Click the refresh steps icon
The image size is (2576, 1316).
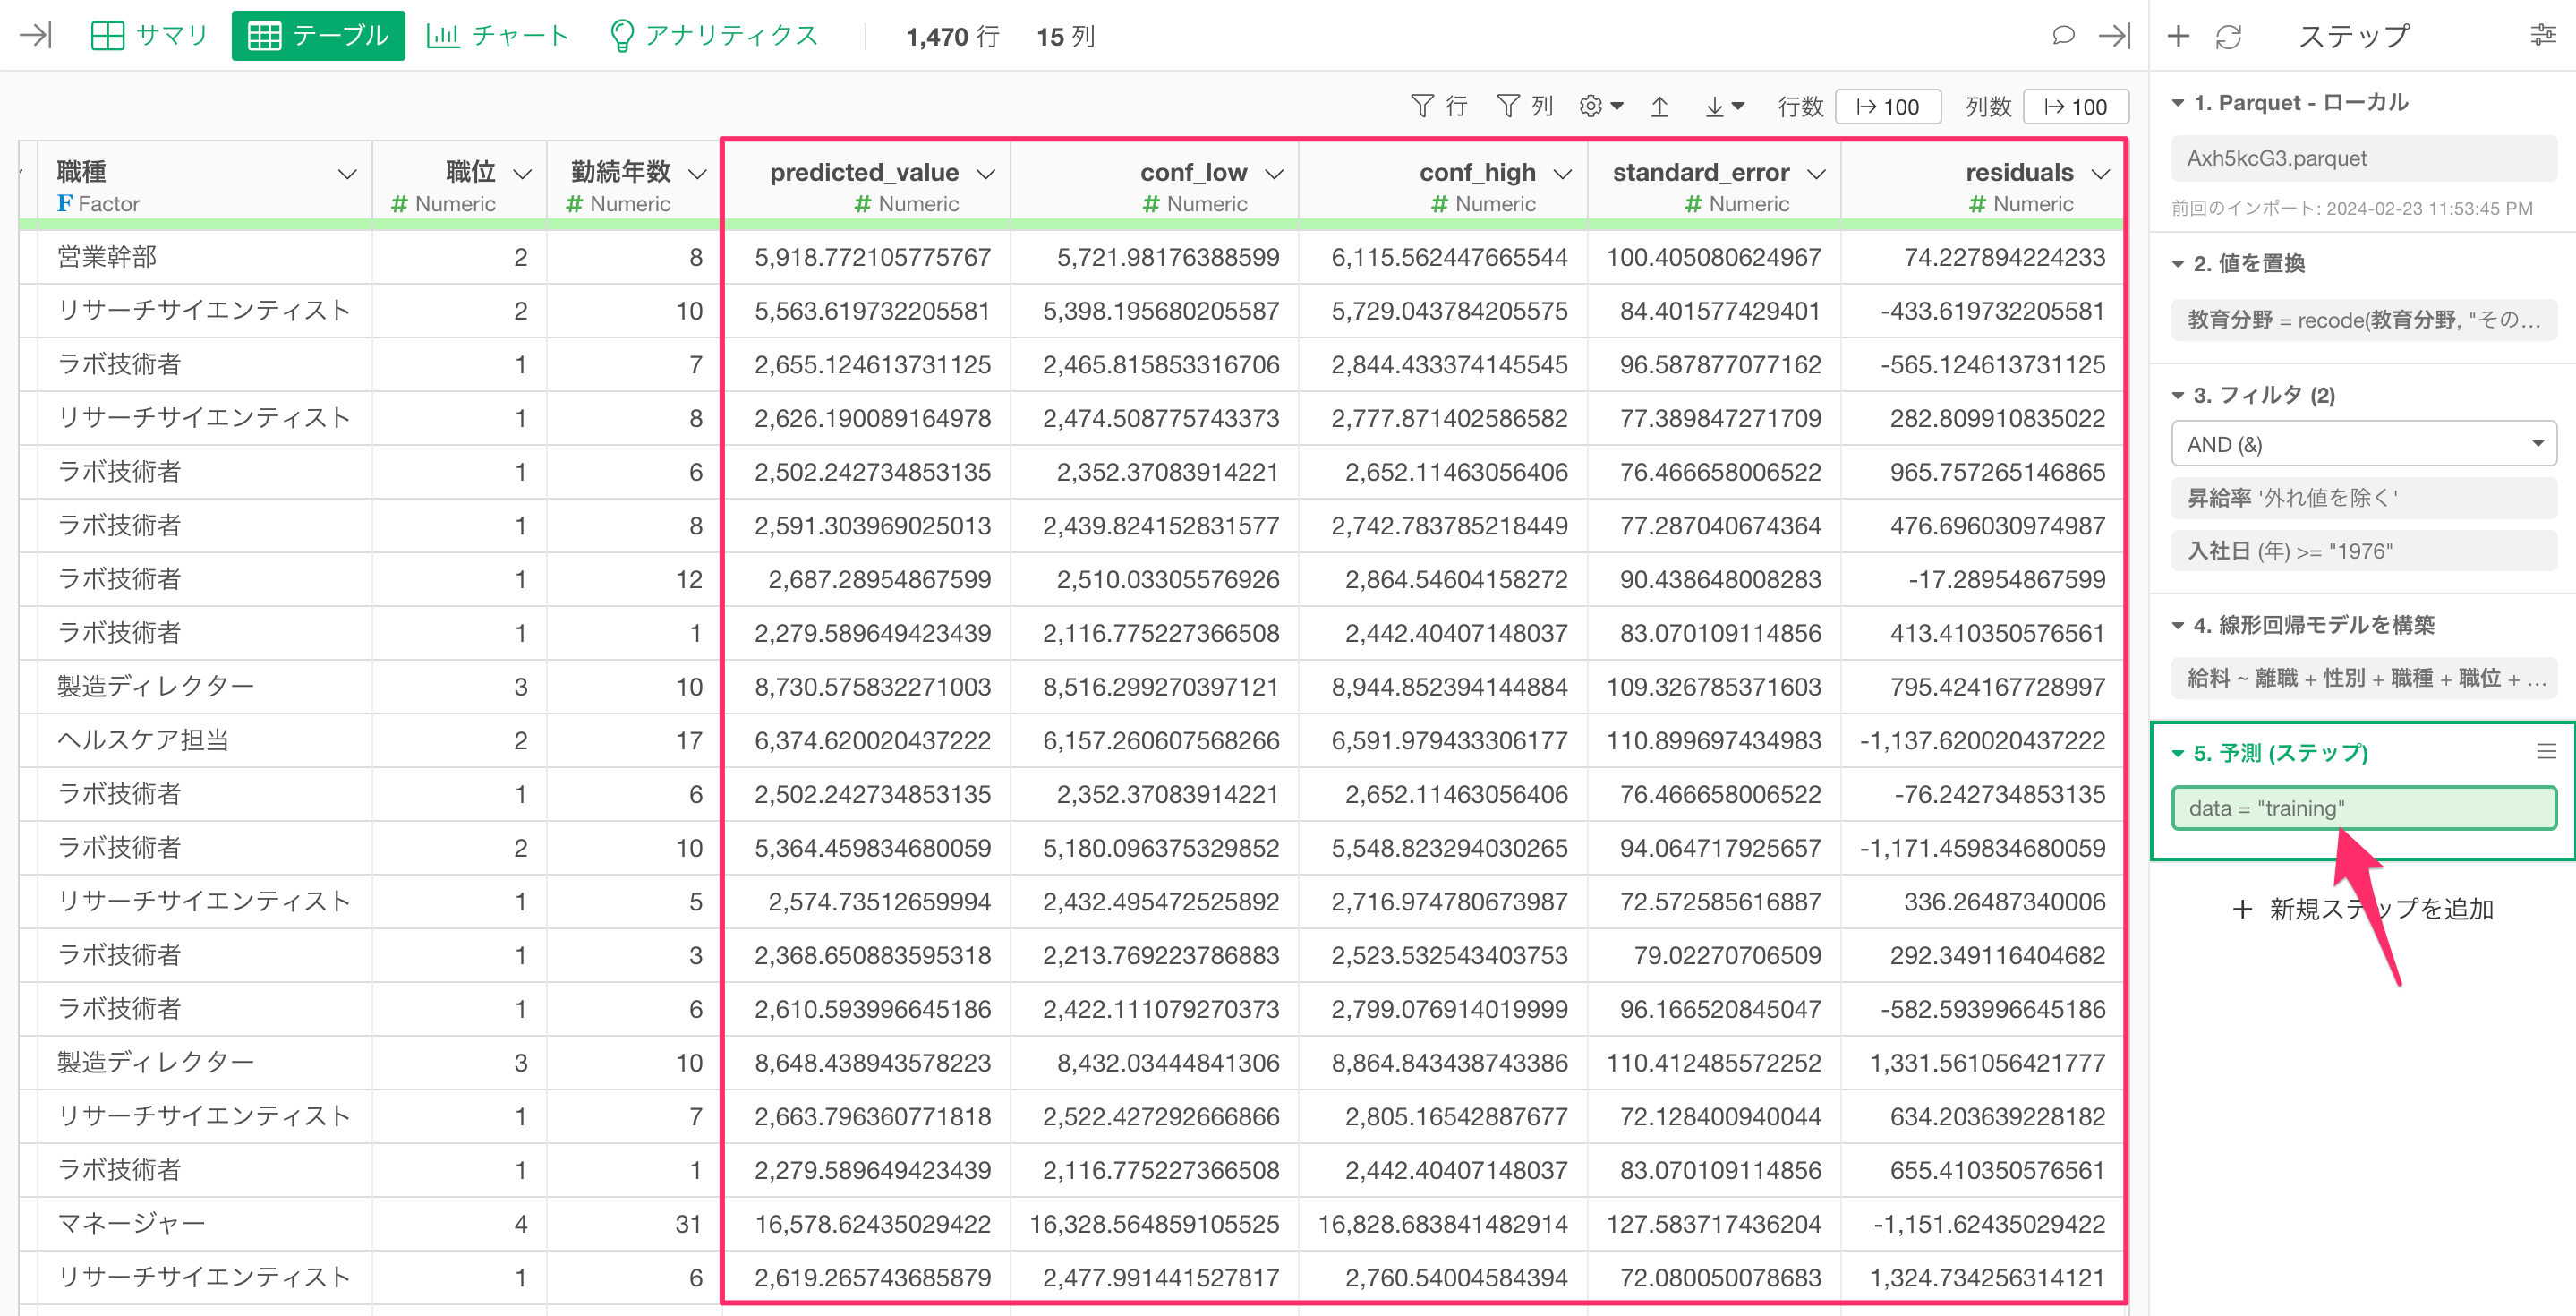2228,37
